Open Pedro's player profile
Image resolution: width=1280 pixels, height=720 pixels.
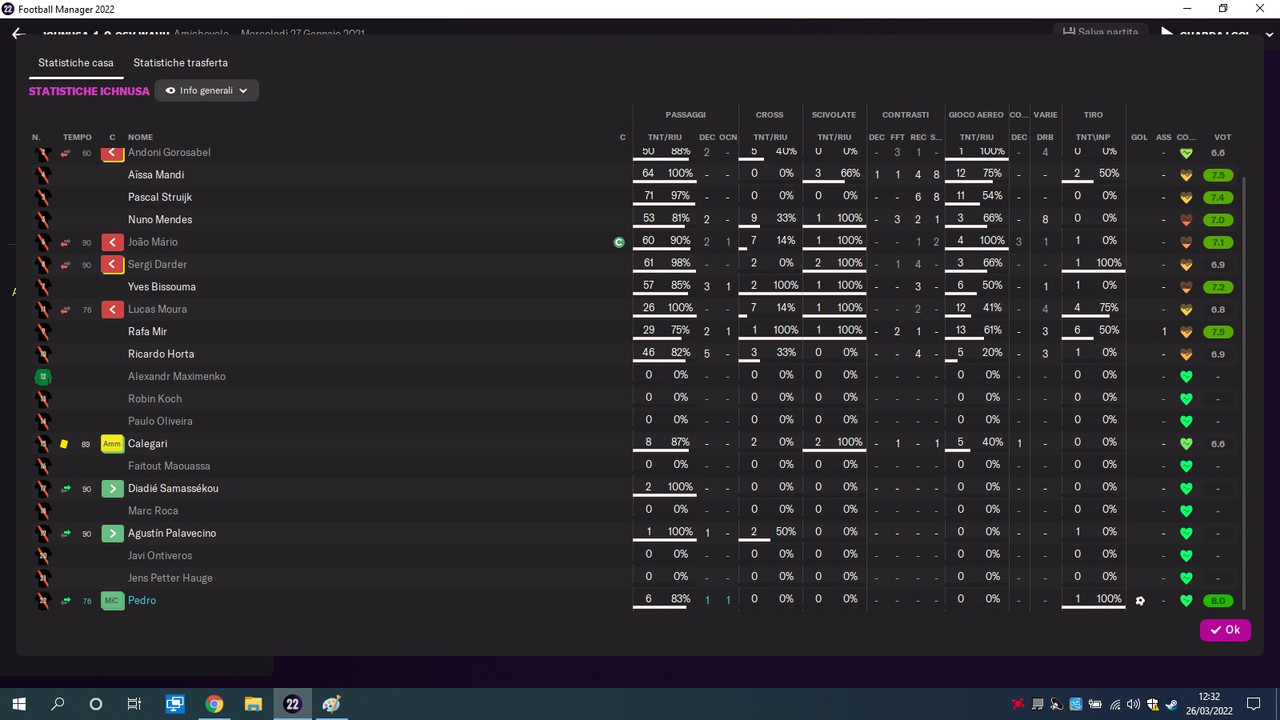(142, 600)
